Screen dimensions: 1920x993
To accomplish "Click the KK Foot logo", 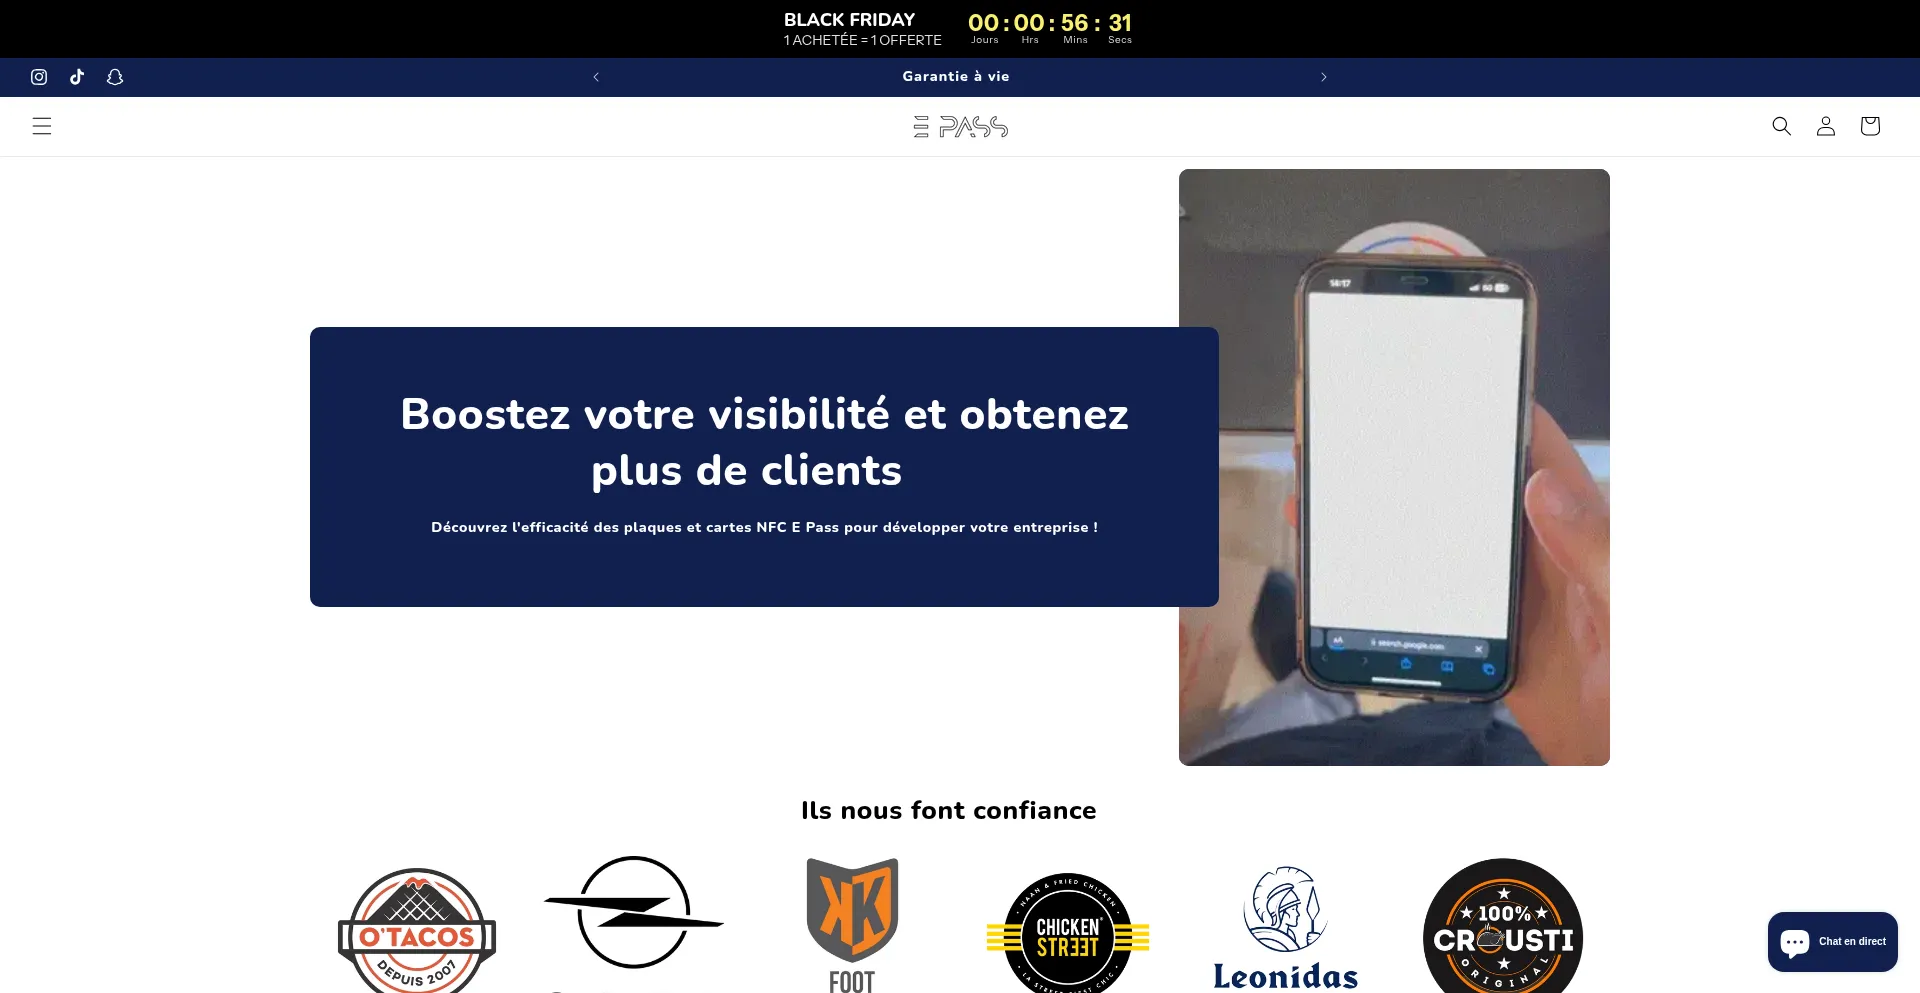I will pos(852,922).
